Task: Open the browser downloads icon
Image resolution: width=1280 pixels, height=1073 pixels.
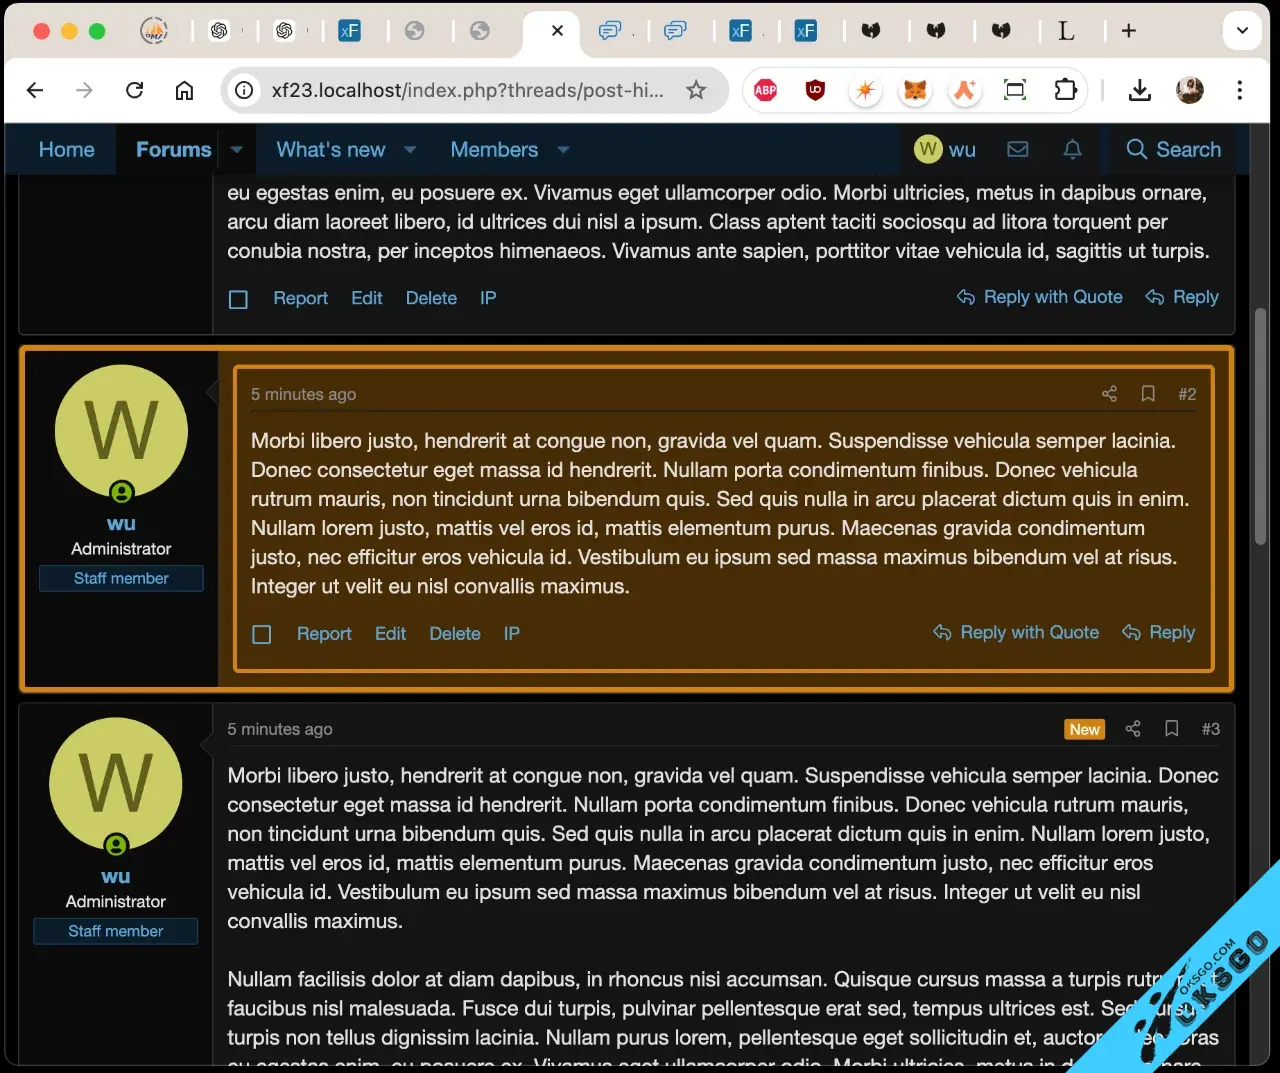Action: [x=1139, y=91]
